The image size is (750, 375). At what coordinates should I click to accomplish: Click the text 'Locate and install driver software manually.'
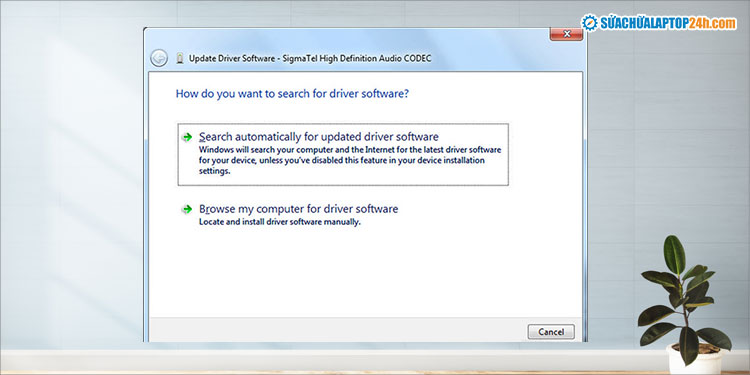(279, 222)
